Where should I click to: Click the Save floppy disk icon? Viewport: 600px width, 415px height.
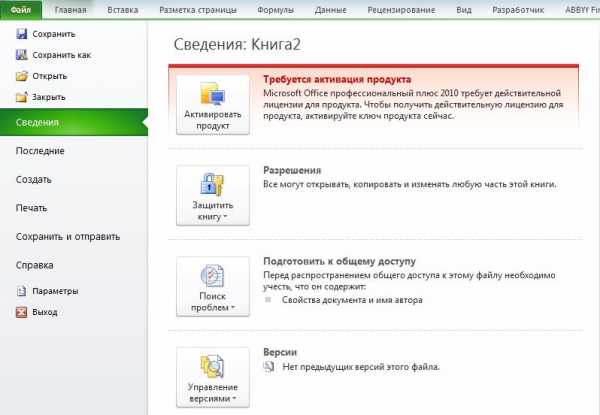pyautogui.click(x=21, y=34)
